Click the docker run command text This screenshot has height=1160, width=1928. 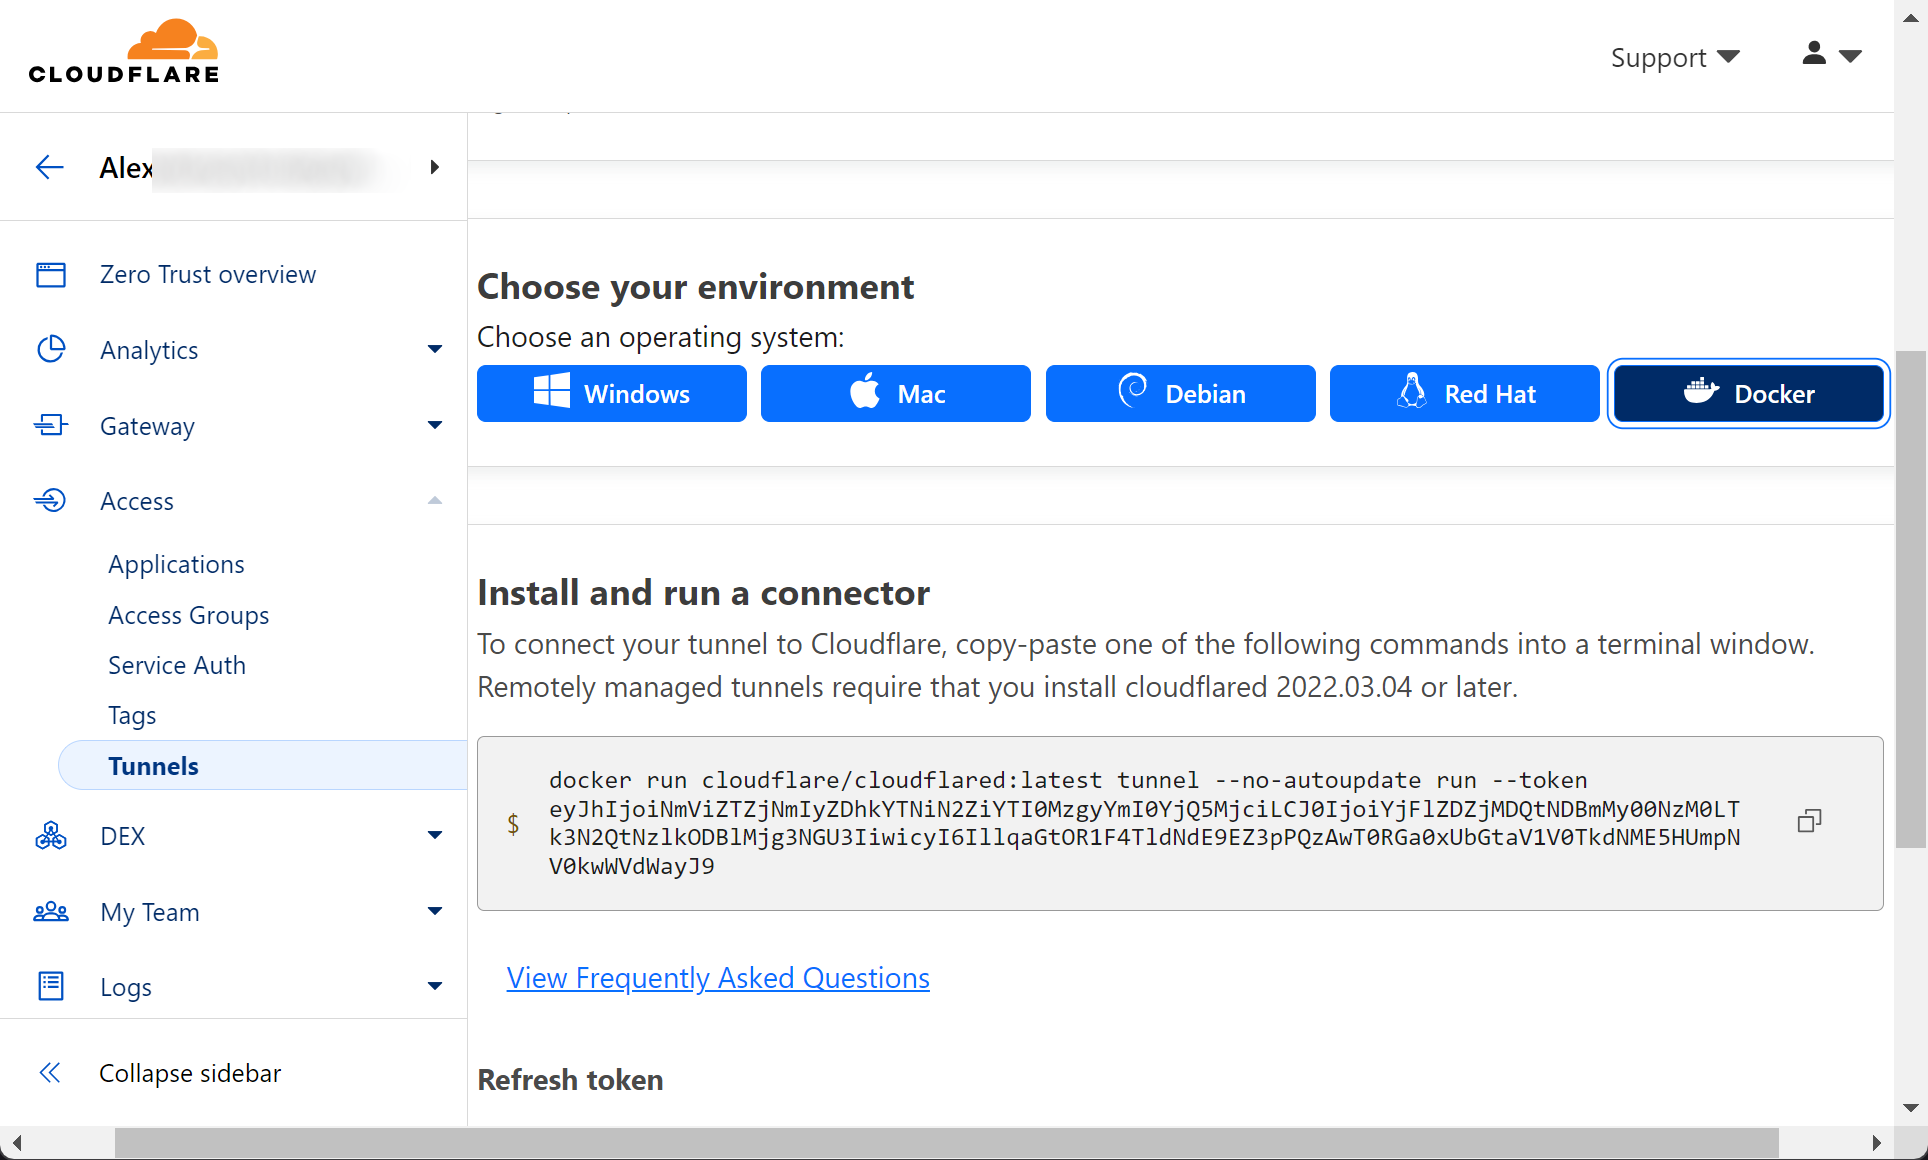tap(1144, 823)
